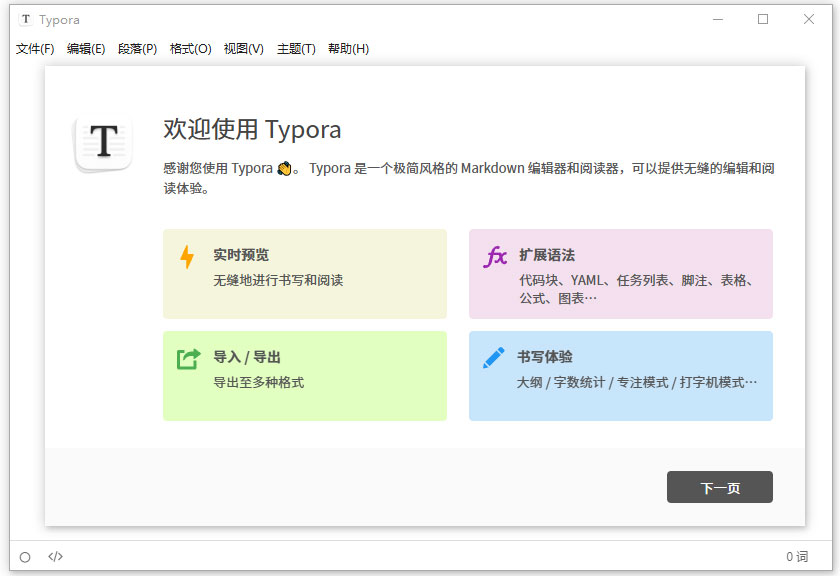Toggle source code mode with the </> icon
Image resolution: width=840 pixels, height=576 pixels.
pyautogui.click(x=55, y=557)
